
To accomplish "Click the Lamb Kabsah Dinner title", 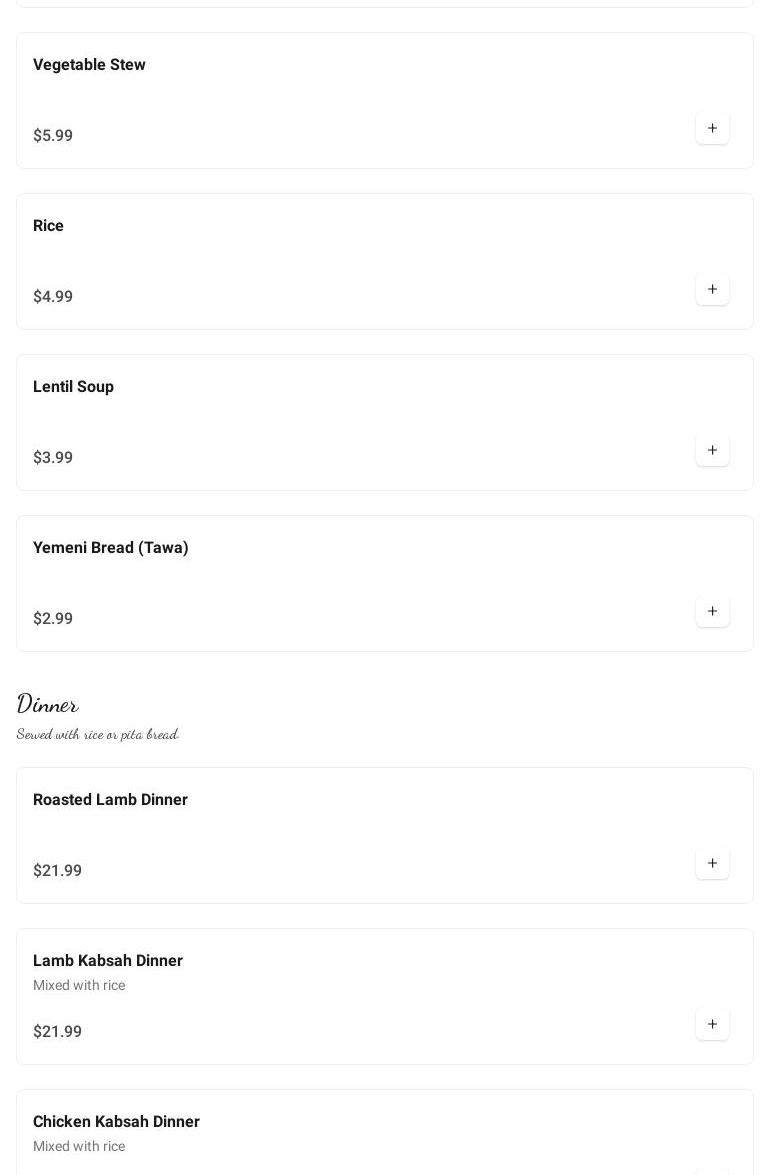I will [x=108, y=961].
